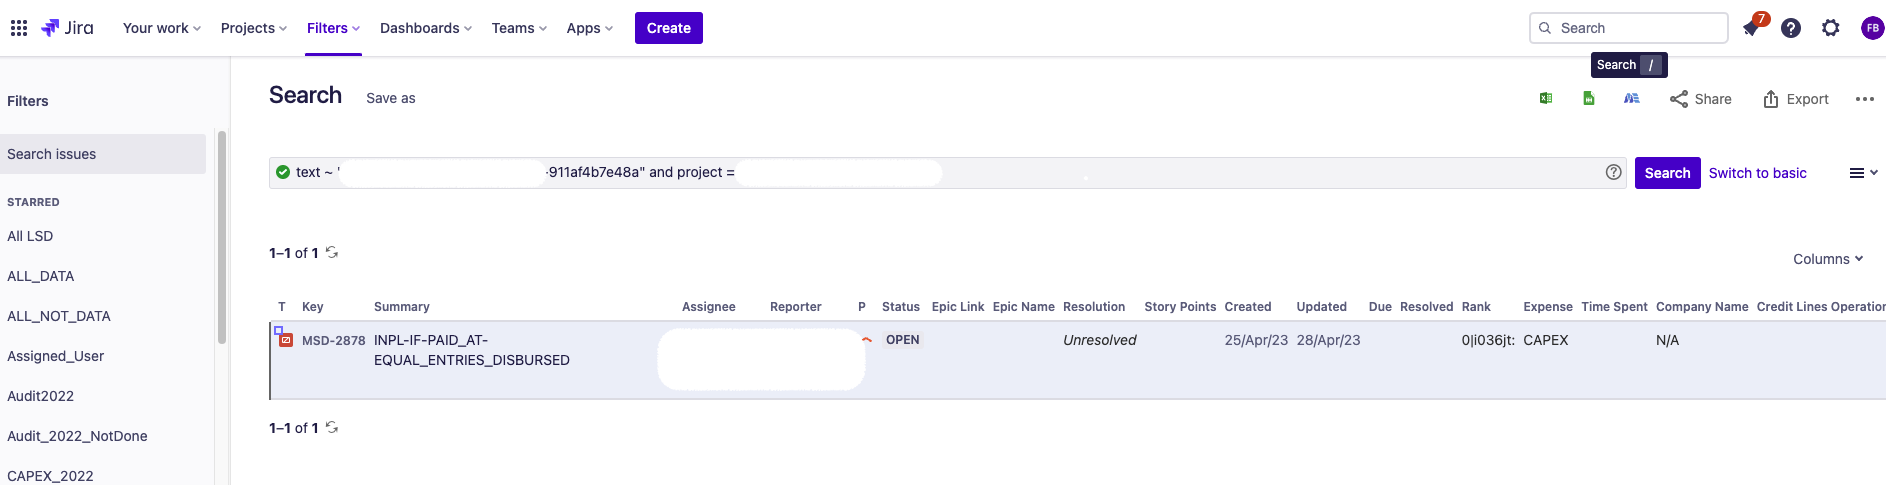Click the Unresolved resolution cell

coord(1100,340)
